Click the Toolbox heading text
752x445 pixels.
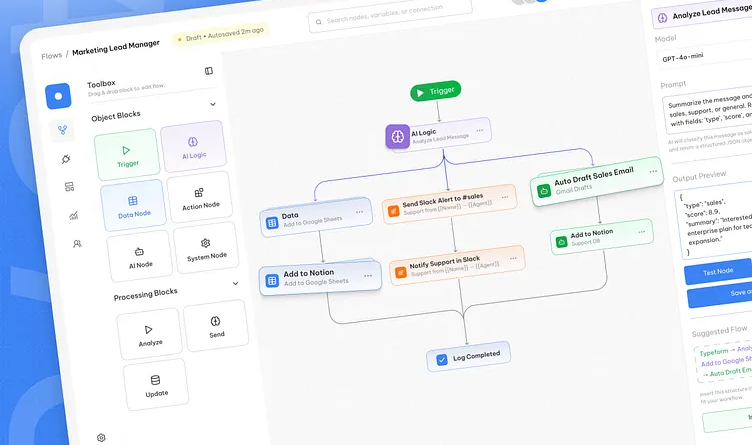point(101,84)
